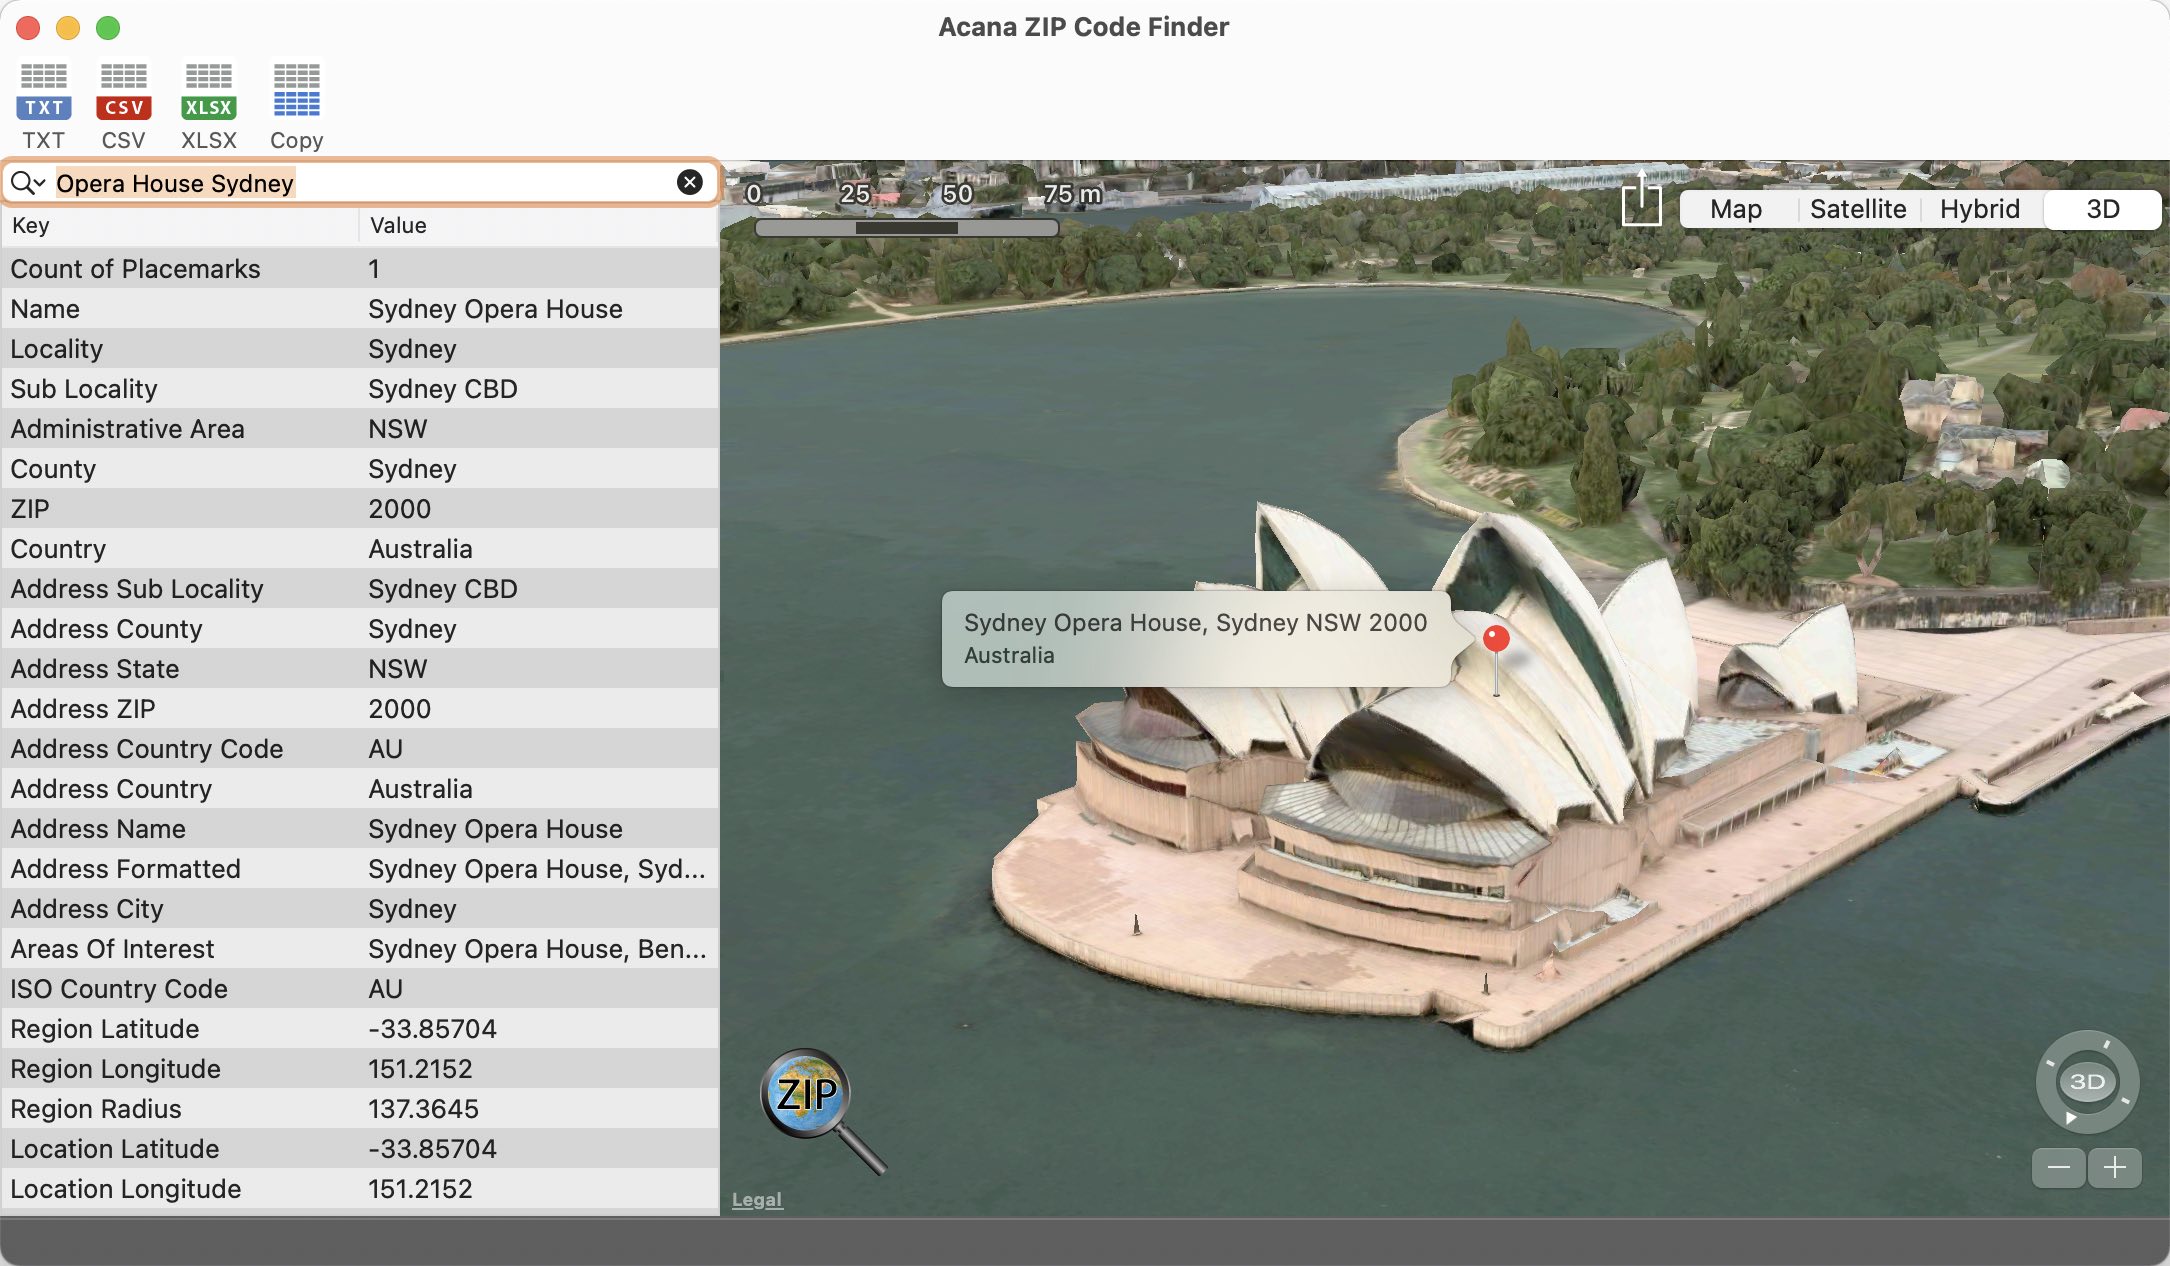This screenshot has height=1266, width=2170.
Task: Select the Address County row
Action: 360,629
